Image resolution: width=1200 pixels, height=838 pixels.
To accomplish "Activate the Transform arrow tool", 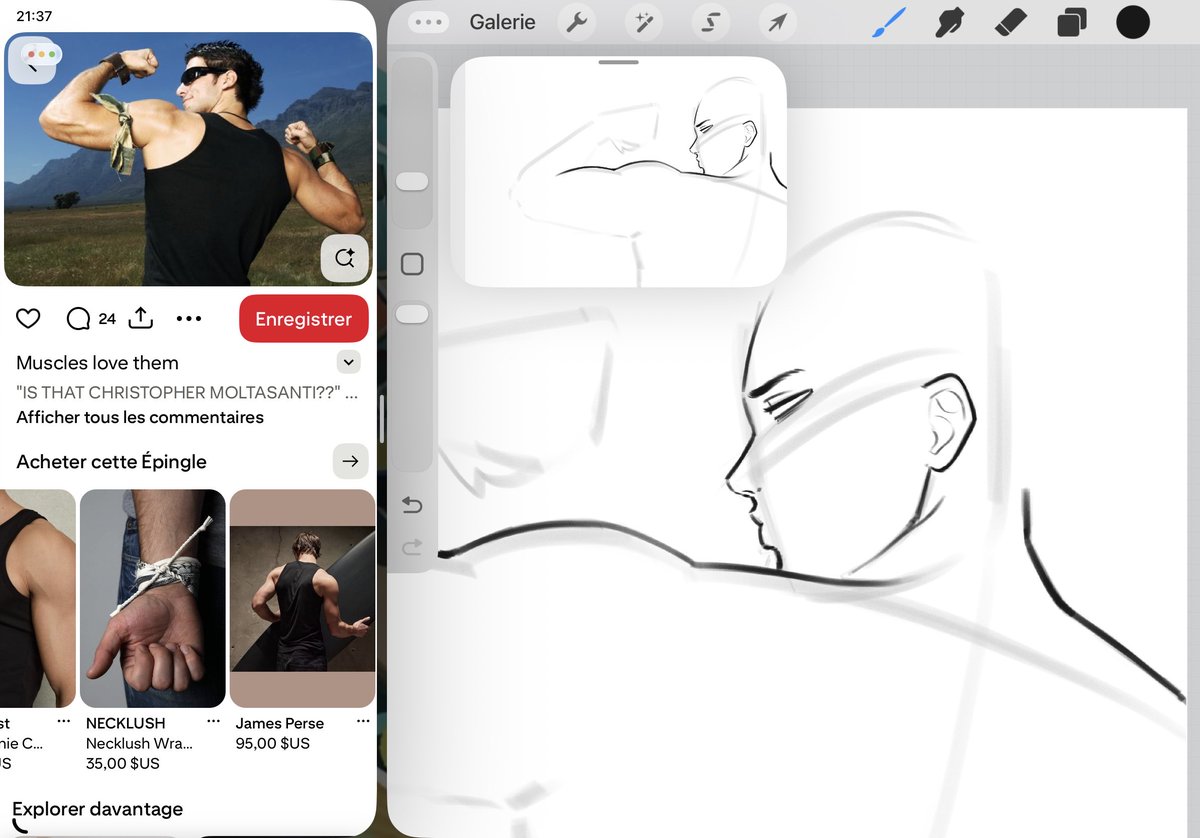I will (x=778, y=22).
